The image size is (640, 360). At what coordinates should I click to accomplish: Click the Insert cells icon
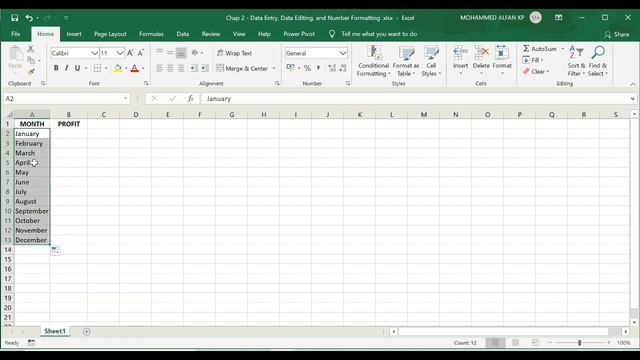[x=460, y=53]
